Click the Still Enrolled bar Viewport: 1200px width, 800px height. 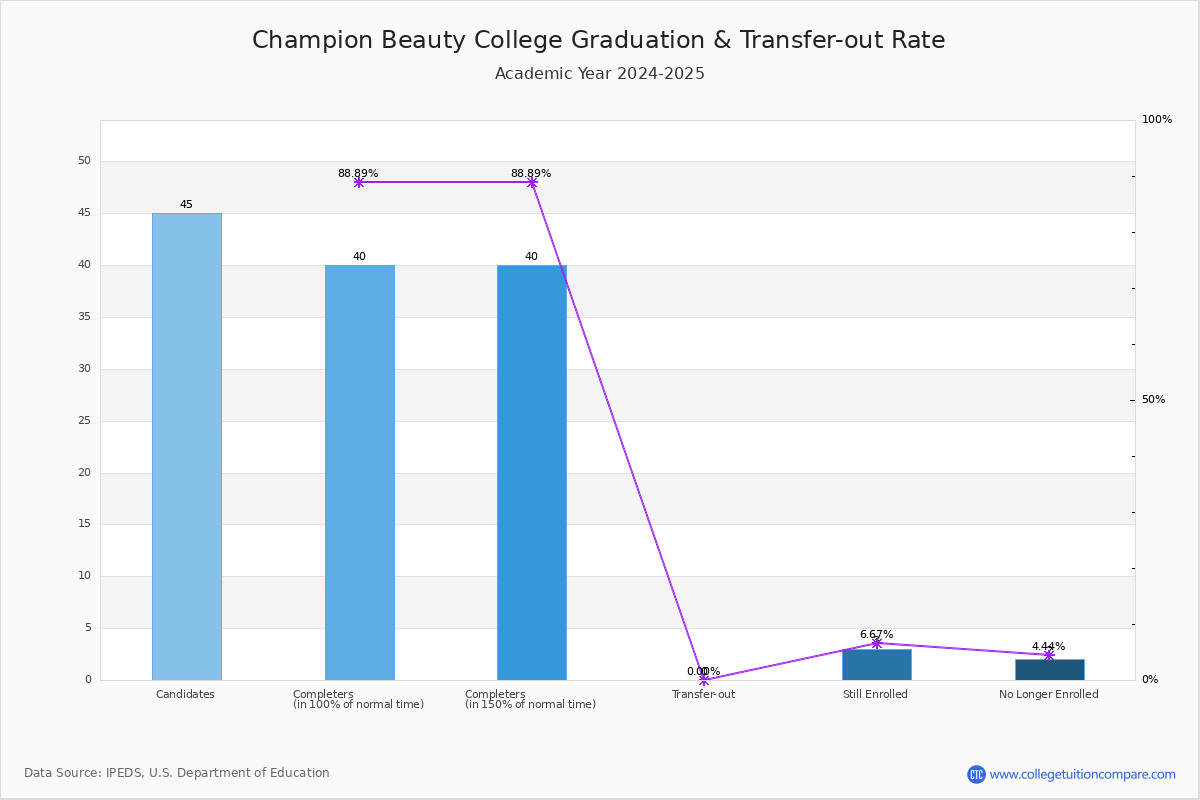point(877,665)
